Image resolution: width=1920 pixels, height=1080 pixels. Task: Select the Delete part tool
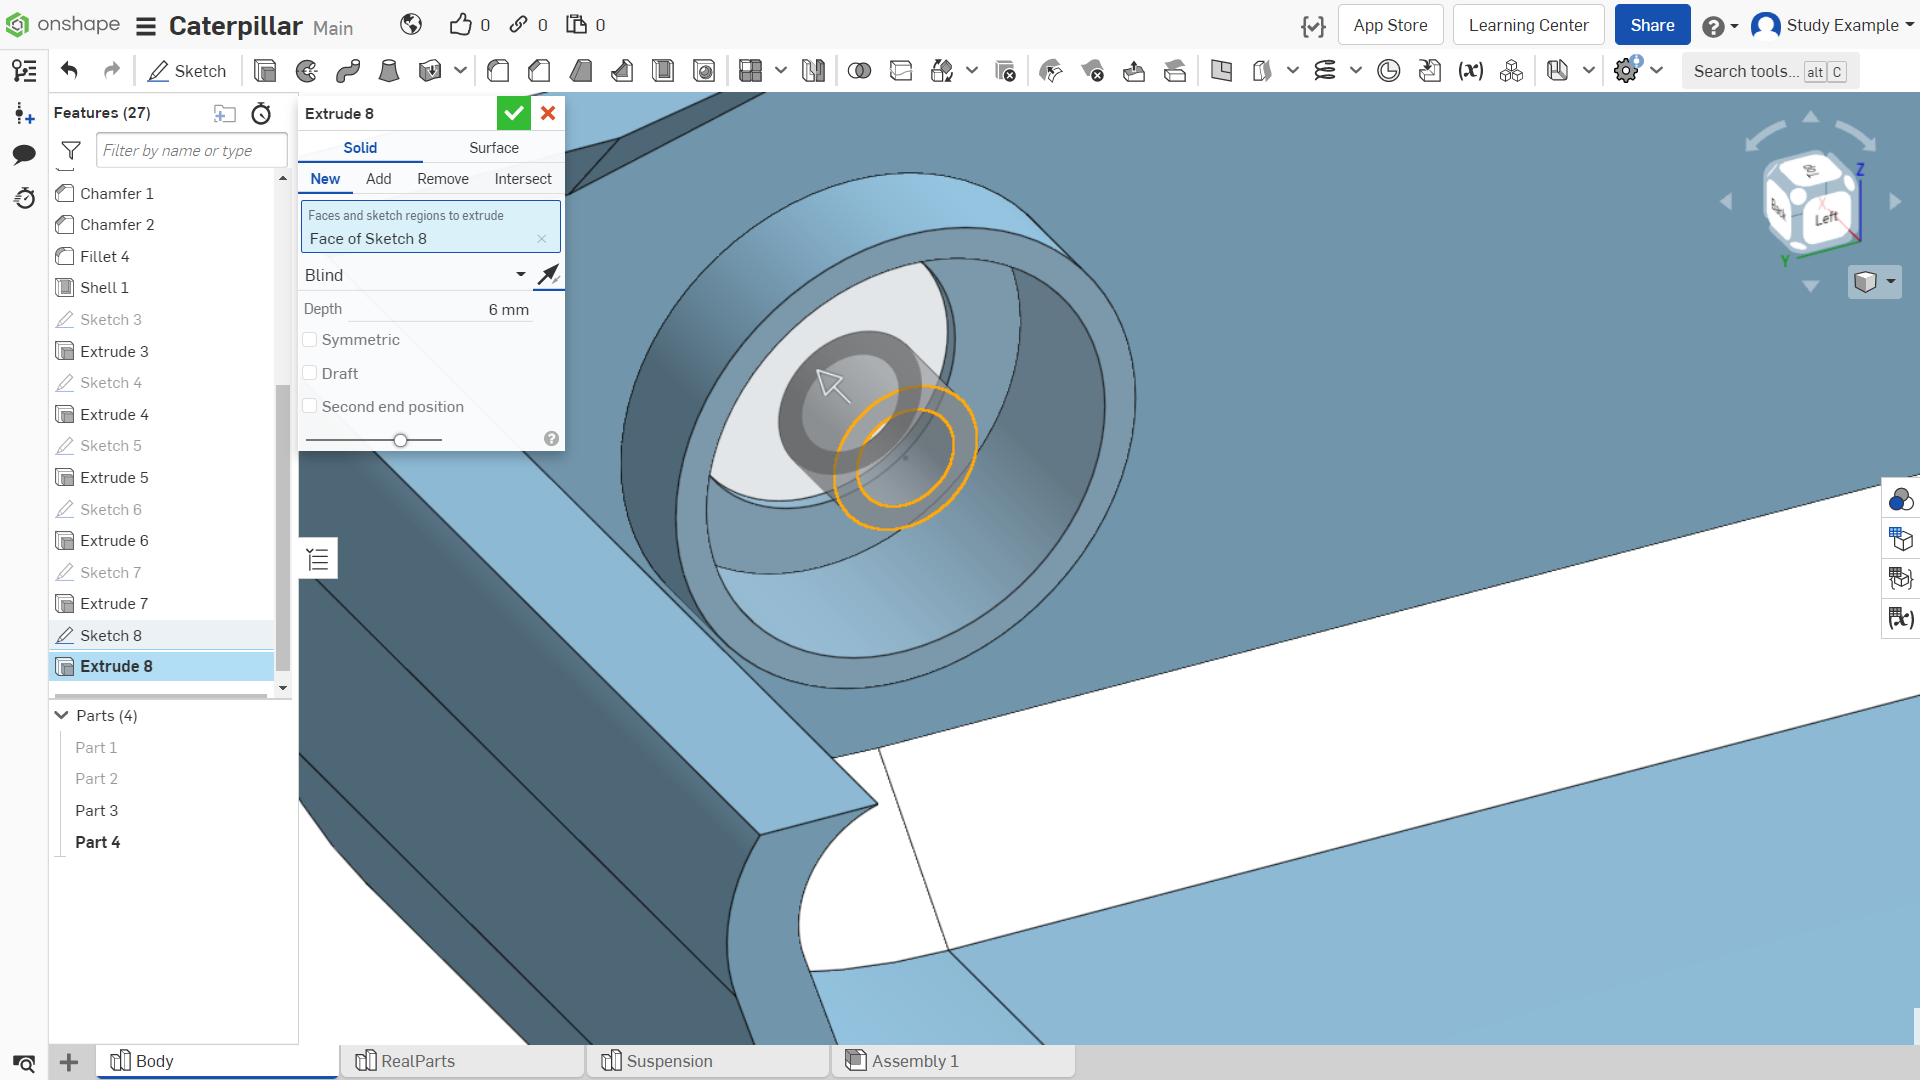click(1006, 70)
